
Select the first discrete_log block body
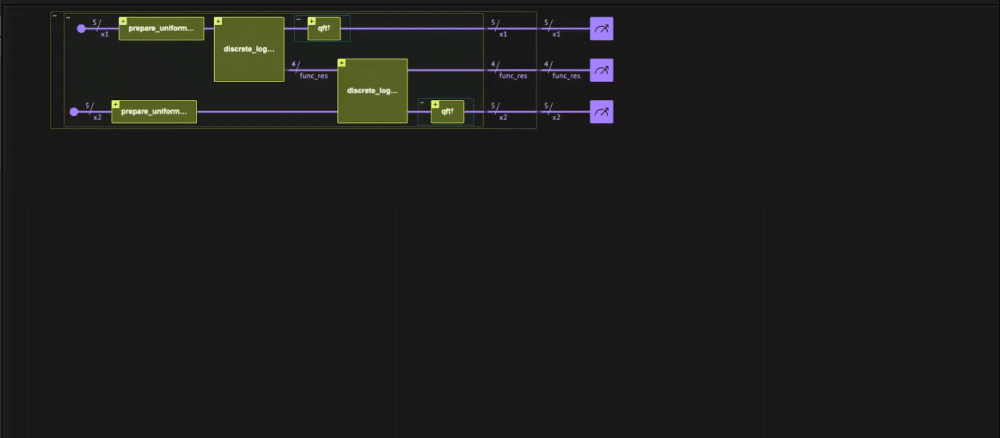pos(249,52)
